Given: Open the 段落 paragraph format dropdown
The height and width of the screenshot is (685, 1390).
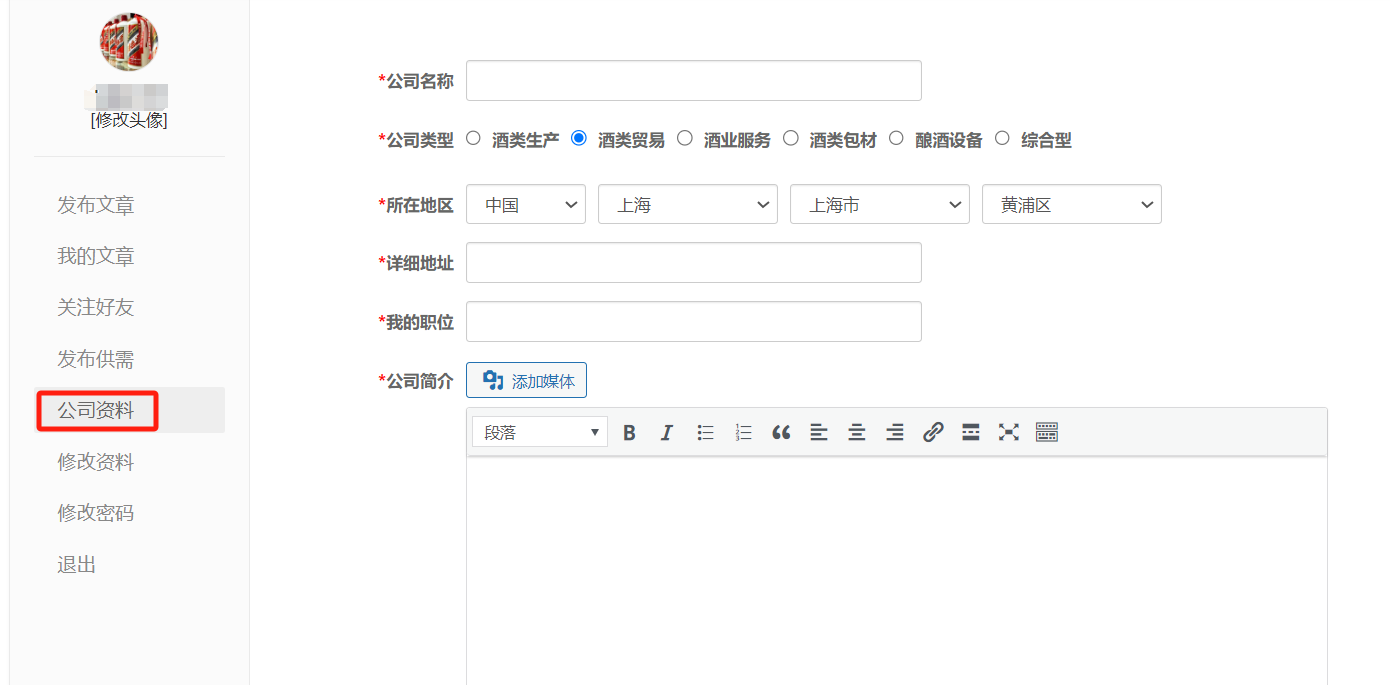Looking at the screenshot, I should [x=540, y=432].
